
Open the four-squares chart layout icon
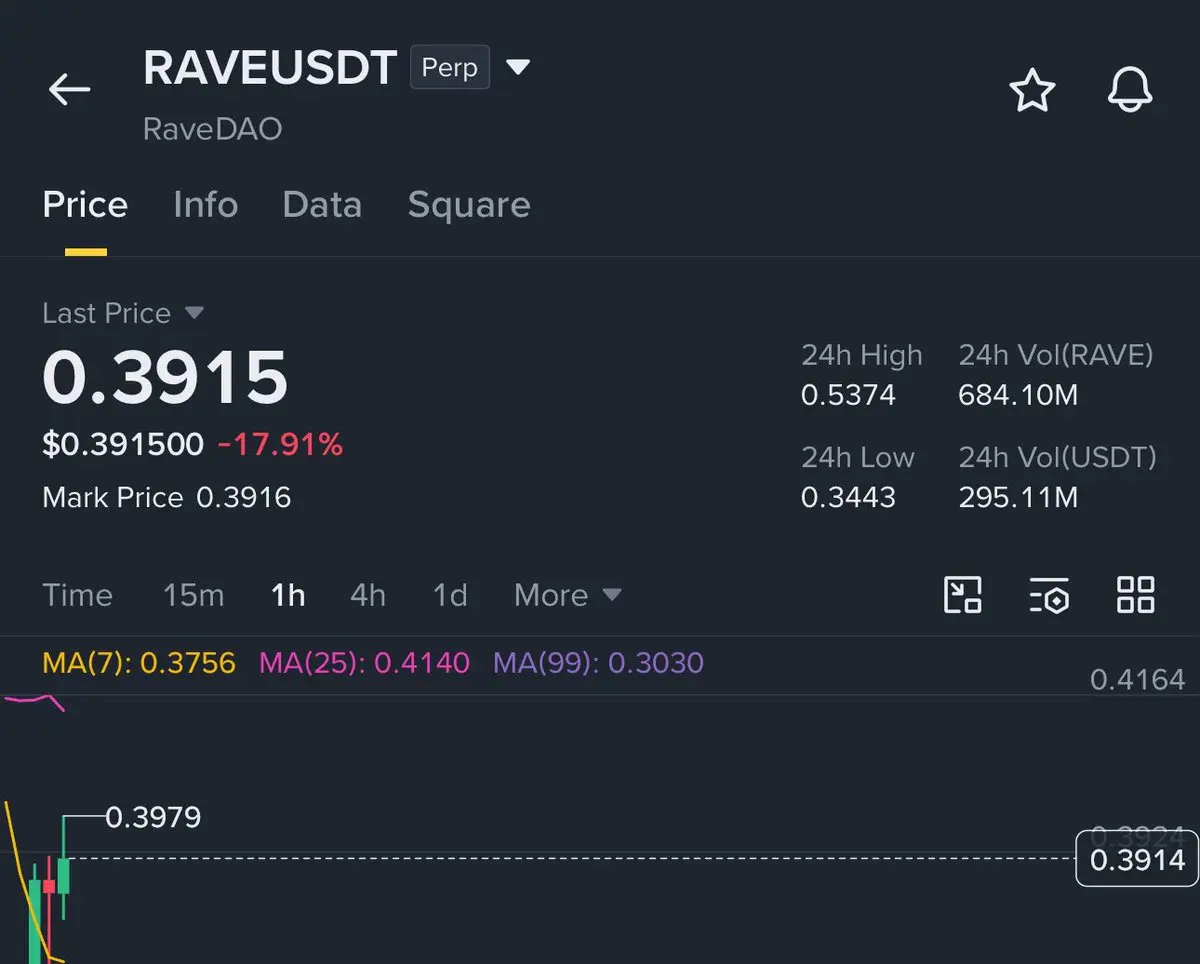1135,595
